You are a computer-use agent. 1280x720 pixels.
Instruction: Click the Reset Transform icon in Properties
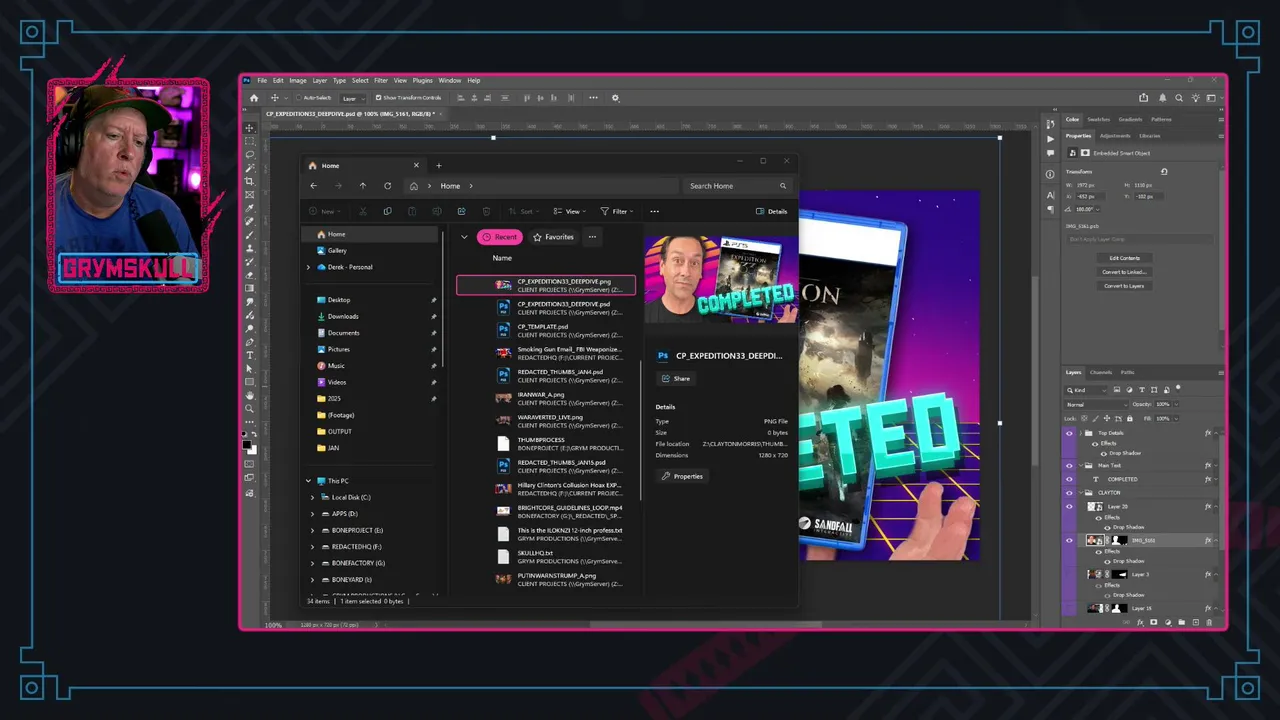[1164, 172]
